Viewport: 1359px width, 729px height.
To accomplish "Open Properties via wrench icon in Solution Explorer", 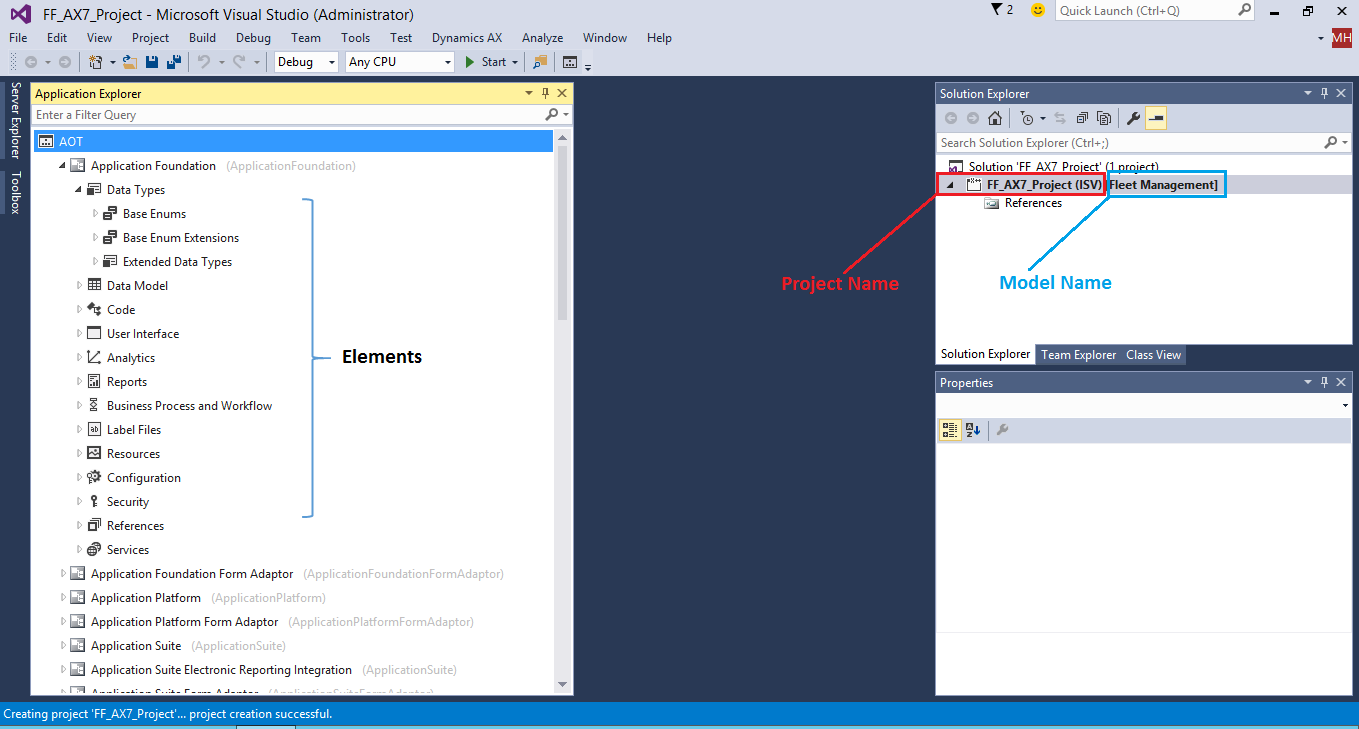I will (x=1133, y=118).
